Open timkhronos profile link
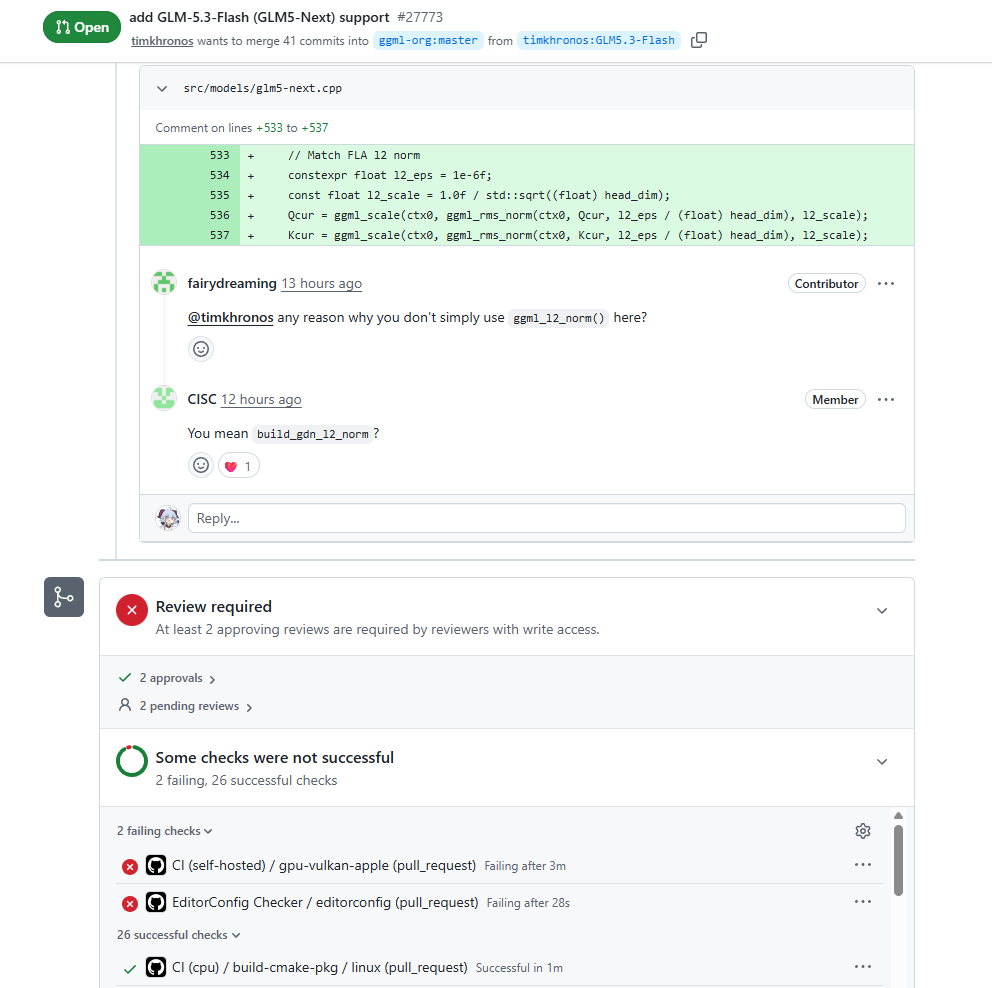The image size is (992, 988). (162, 40)
